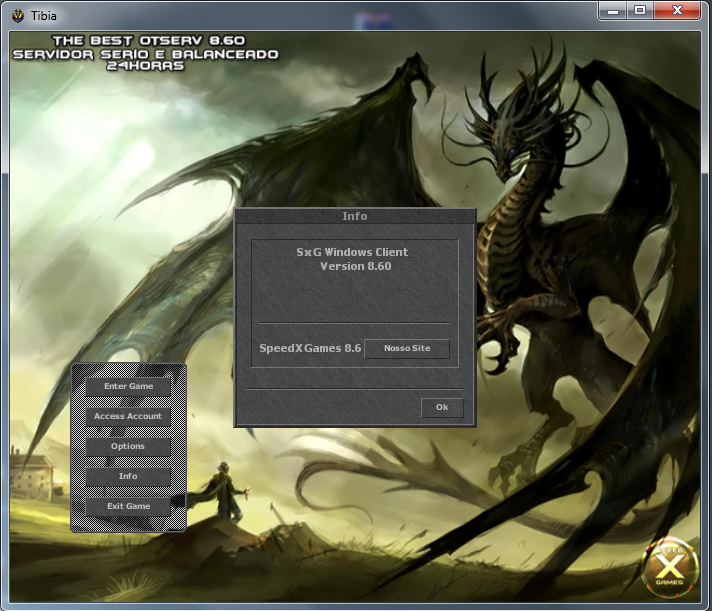Click the Exit Game button
Screen dimensions: 712x611
click(x=128, y=506)
